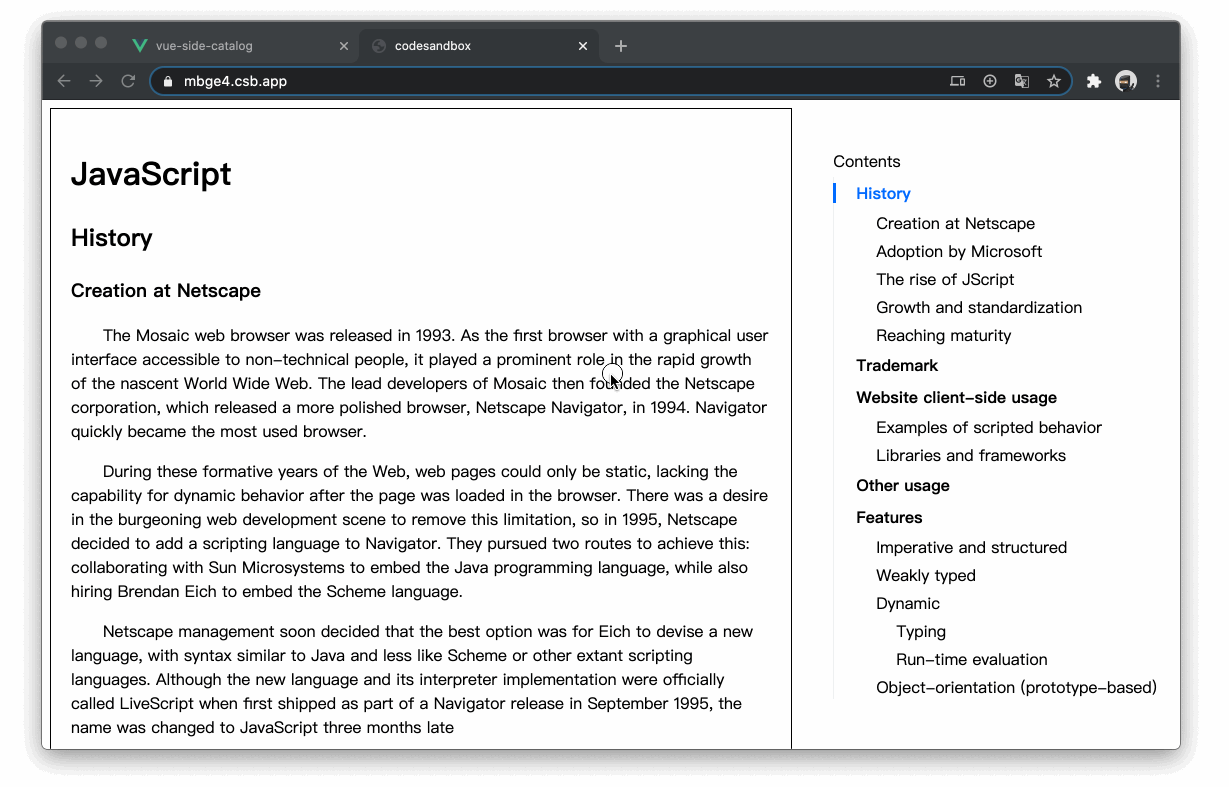
Task: Jump to History in the contents
Action: [883, 194]
